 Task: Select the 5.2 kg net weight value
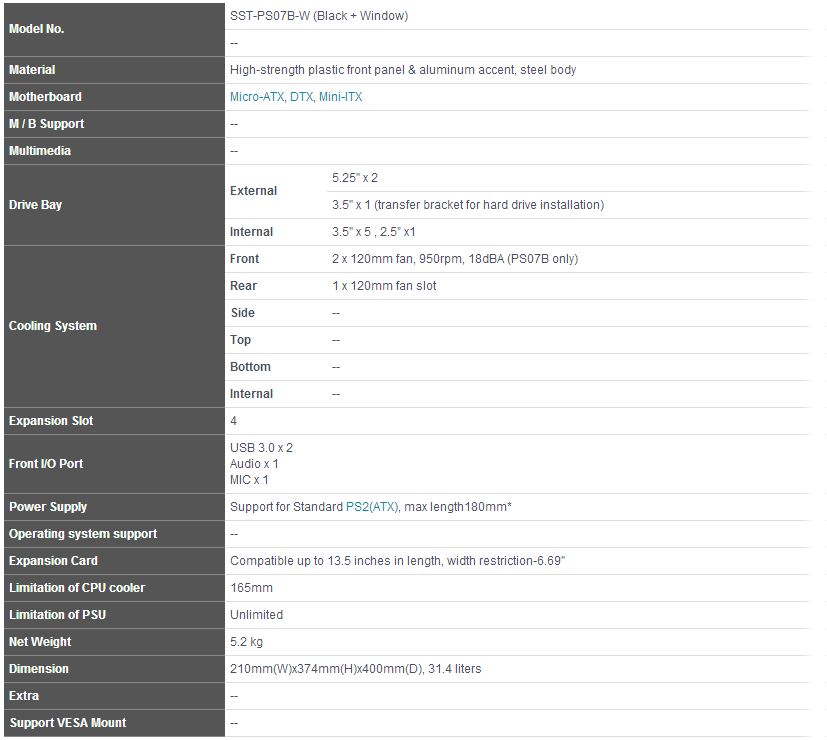click(x=247, y=642)
